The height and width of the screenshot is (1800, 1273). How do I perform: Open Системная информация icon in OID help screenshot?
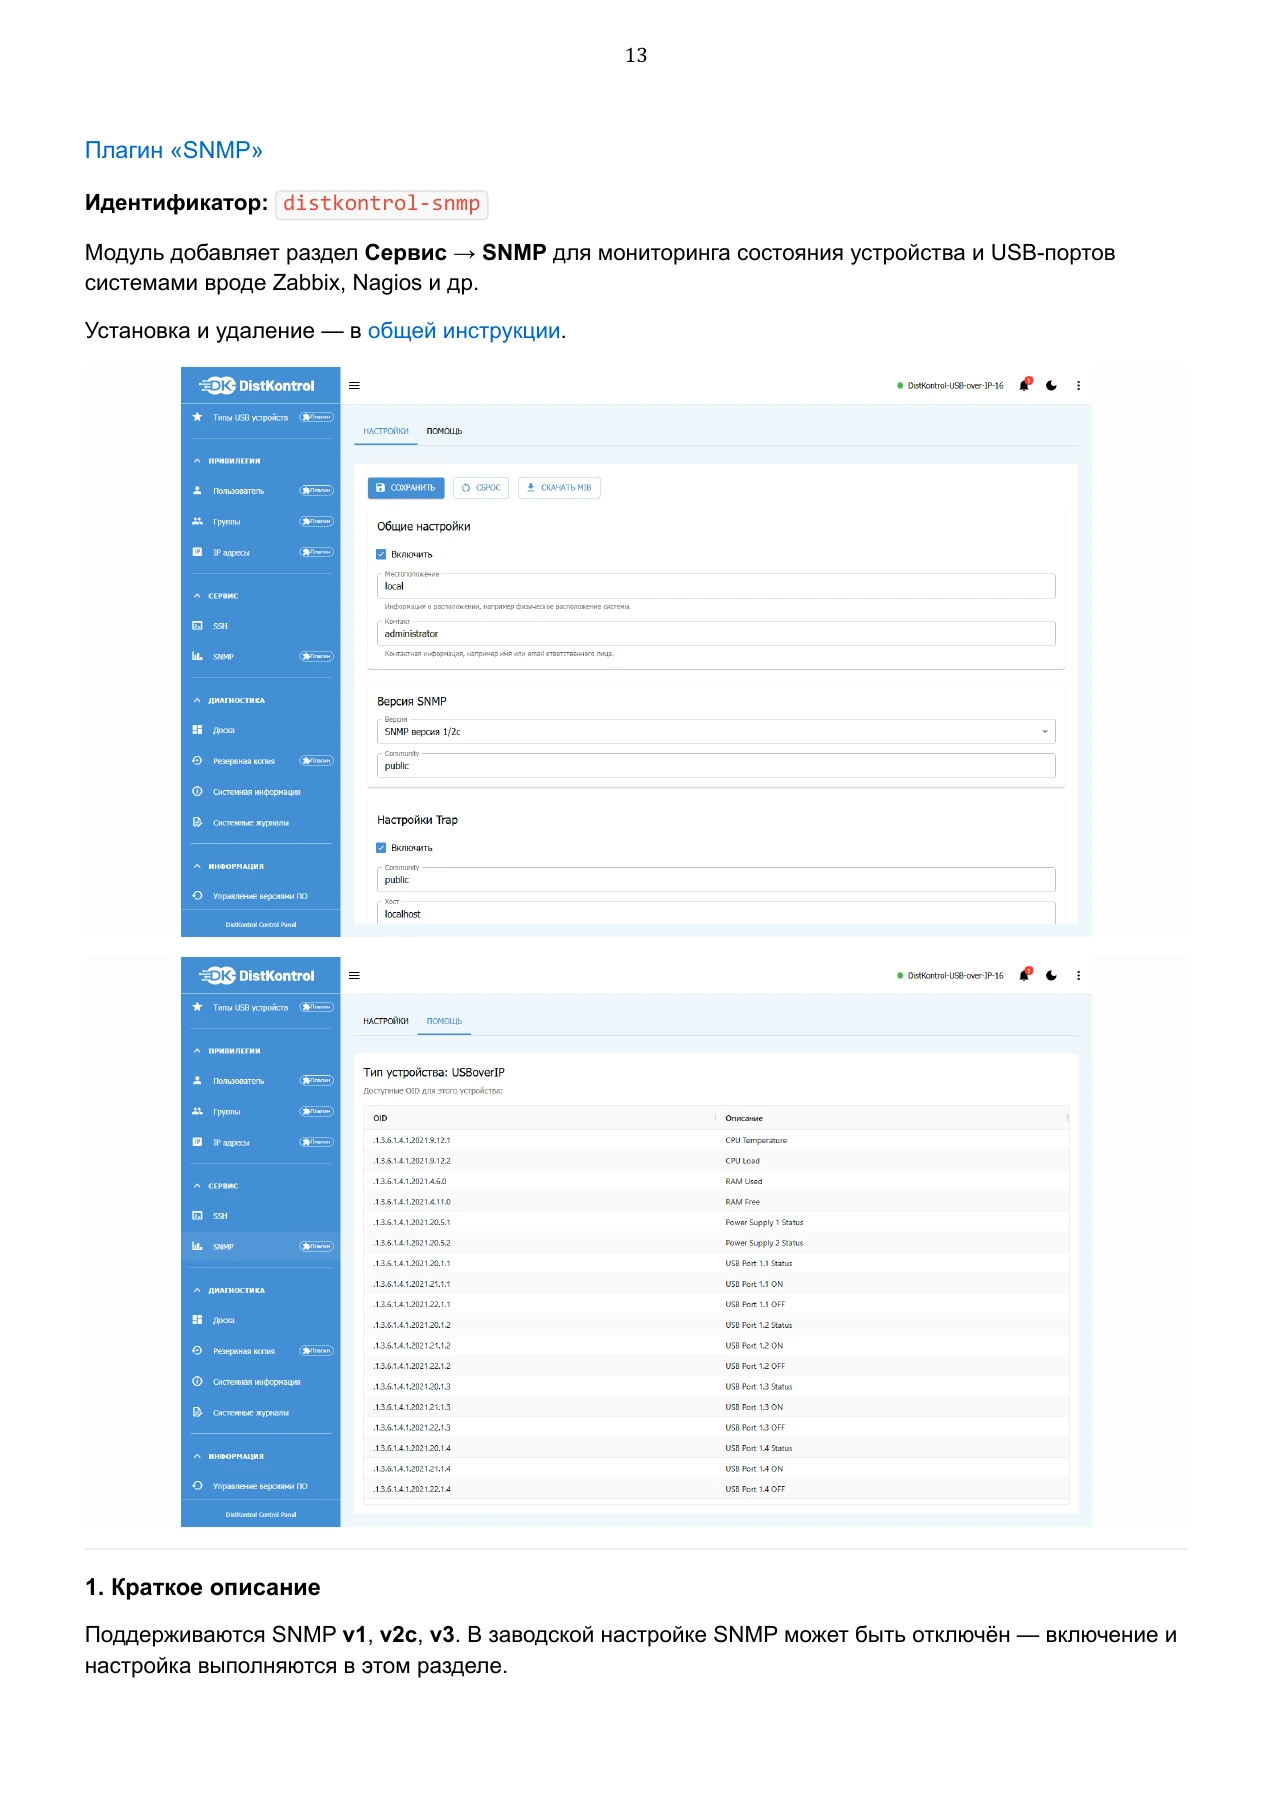click(x=197, y=1381)
